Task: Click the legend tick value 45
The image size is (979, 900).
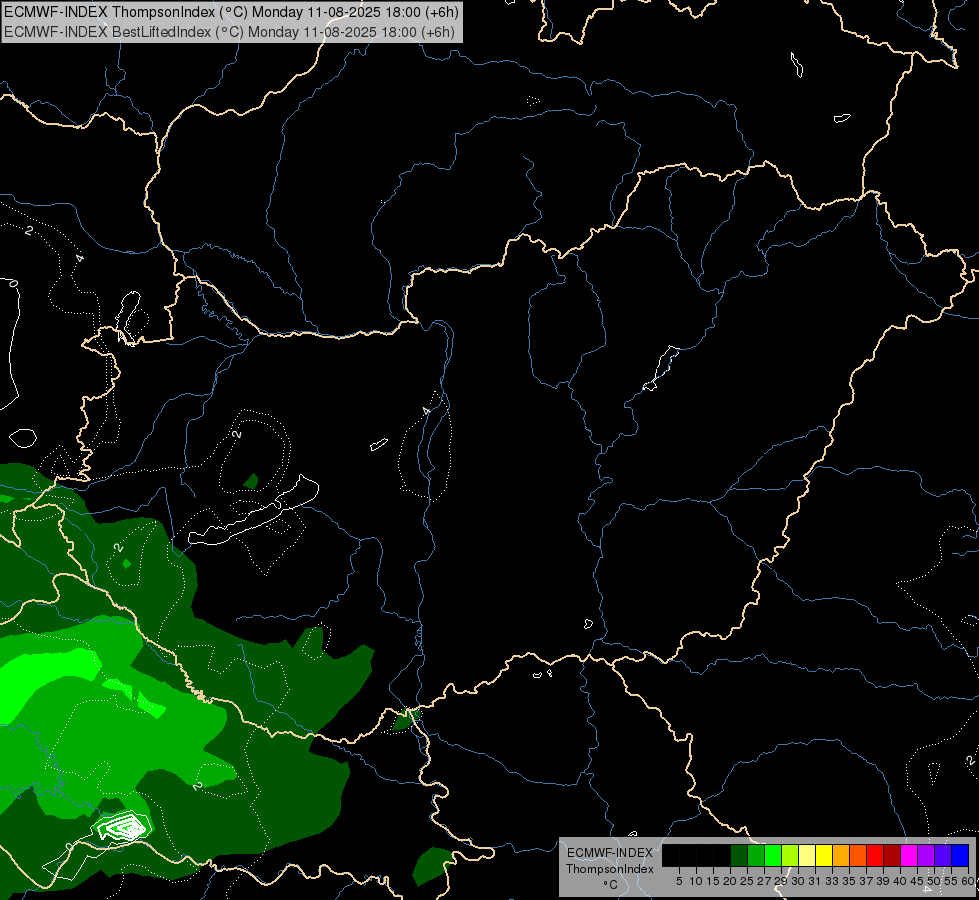Action: point(917,881)
